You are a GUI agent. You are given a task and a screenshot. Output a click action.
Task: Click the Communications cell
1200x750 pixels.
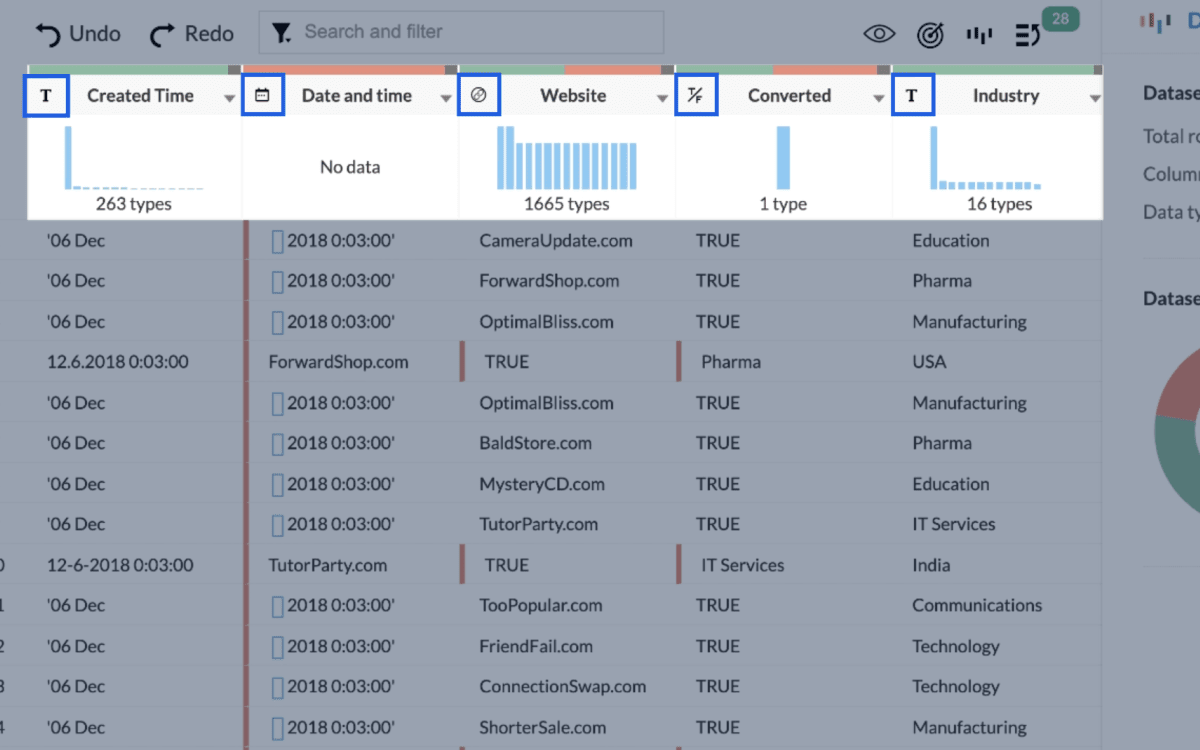point(977,605)
